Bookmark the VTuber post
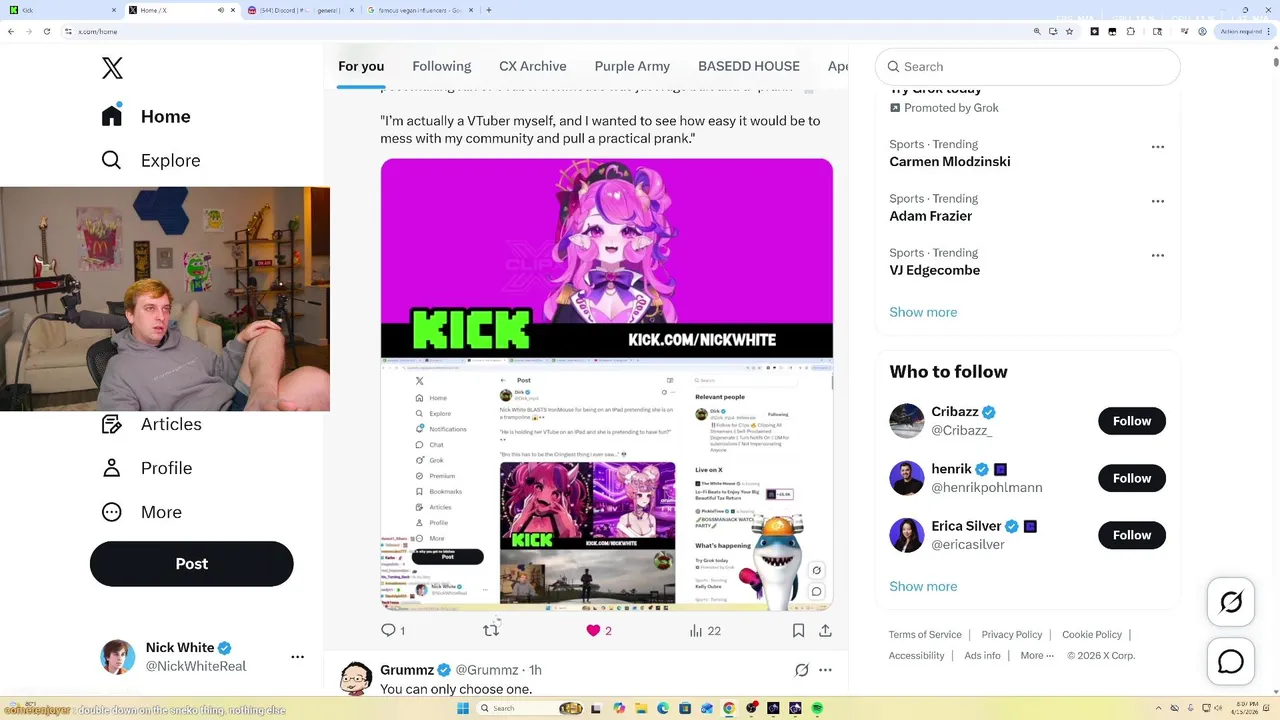Screen dimensions: 1280x720 coord(798,630)
